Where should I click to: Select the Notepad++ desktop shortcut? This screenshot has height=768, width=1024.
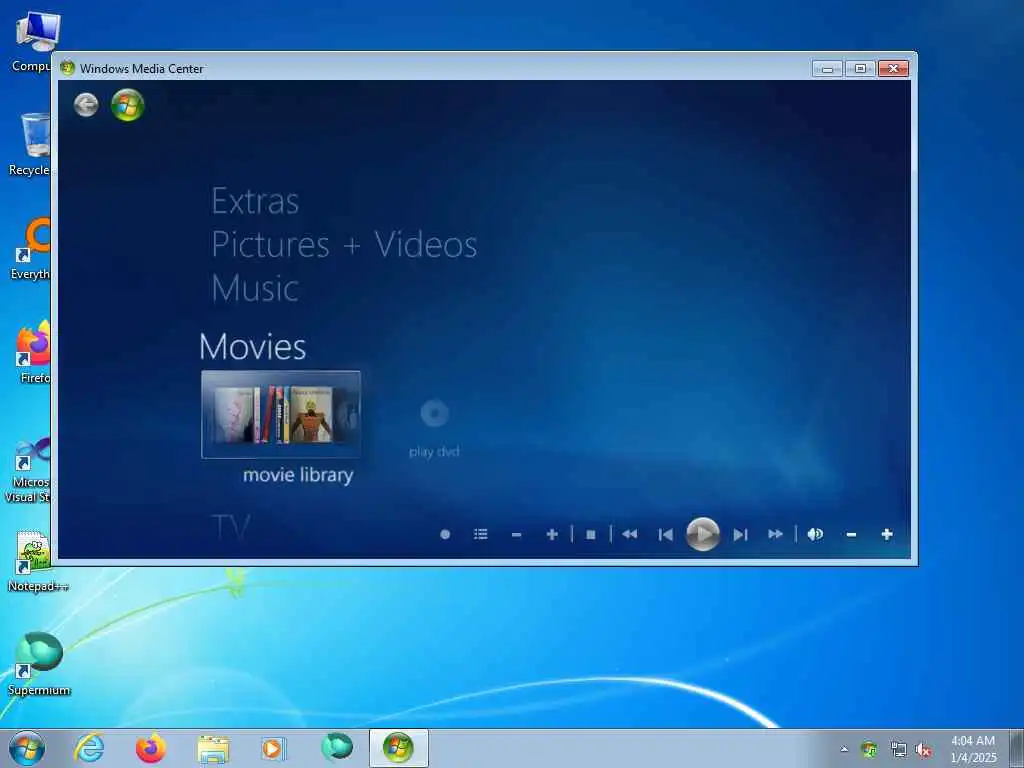pos(37,562)
